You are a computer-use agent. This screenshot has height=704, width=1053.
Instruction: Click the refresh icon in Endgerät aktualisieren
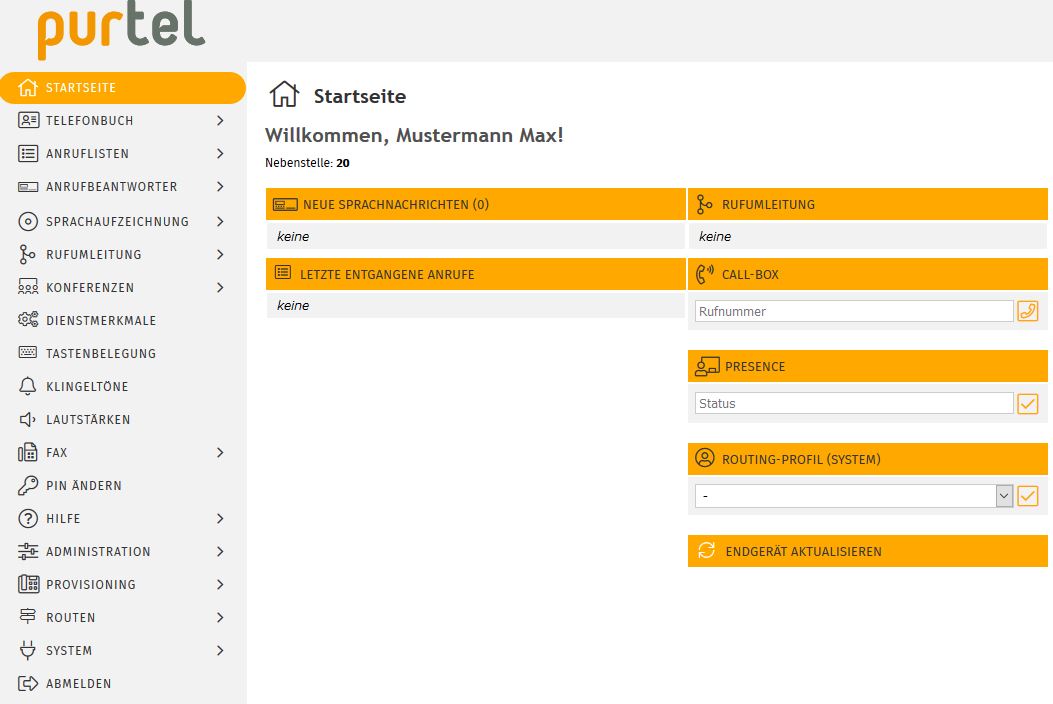pos(707,551)
